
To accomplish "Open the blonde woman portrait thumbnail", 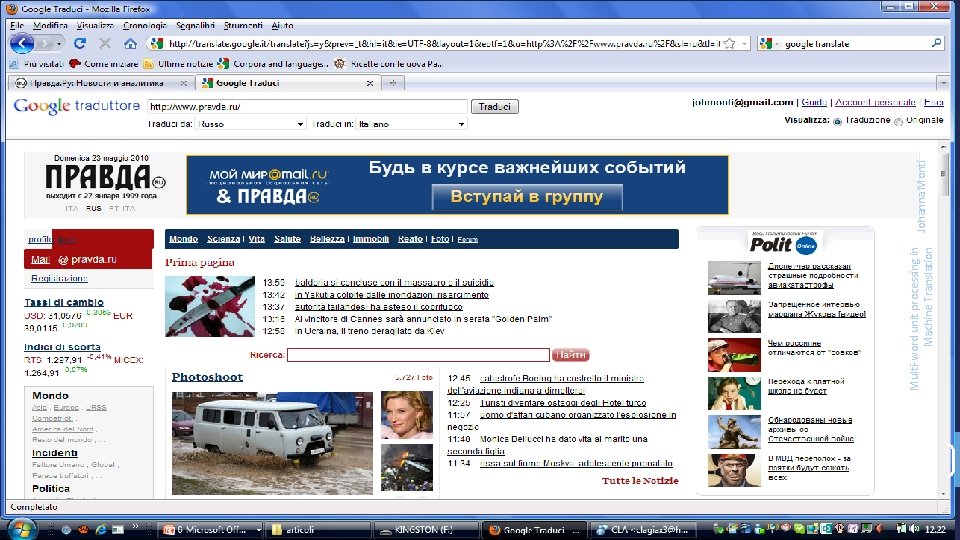I will [407, 414].
